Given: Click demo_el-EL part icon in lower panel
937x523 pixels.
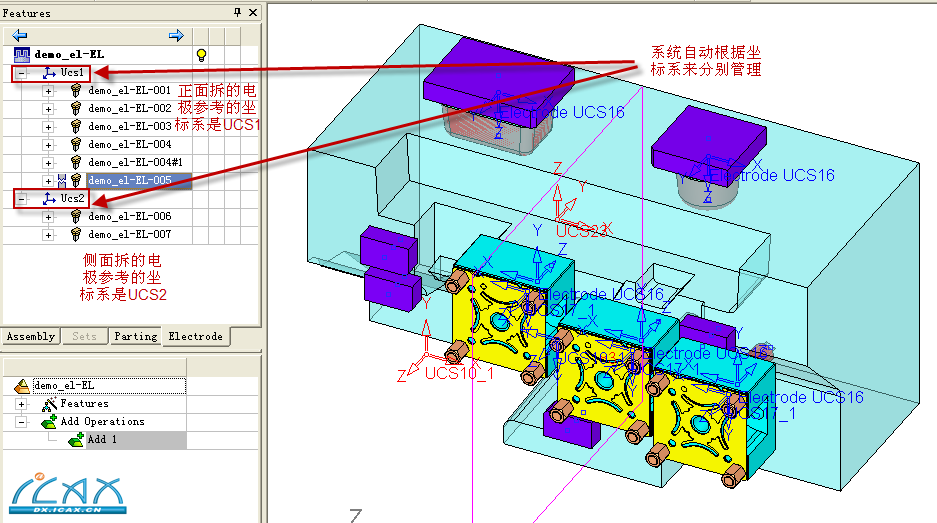Looking at the screenshot, I should pyautogui.click(x=22, y=386).
